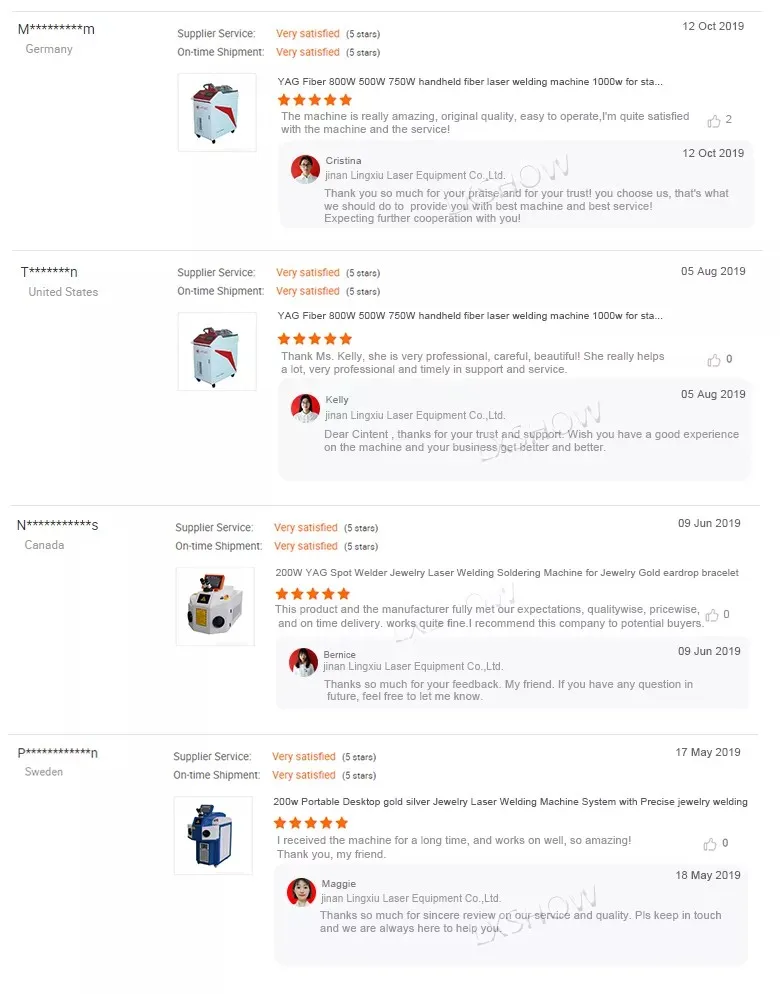Click Kelly's profile avatar
The width and height of the screenshot is (780, 994).
(305, 408)
